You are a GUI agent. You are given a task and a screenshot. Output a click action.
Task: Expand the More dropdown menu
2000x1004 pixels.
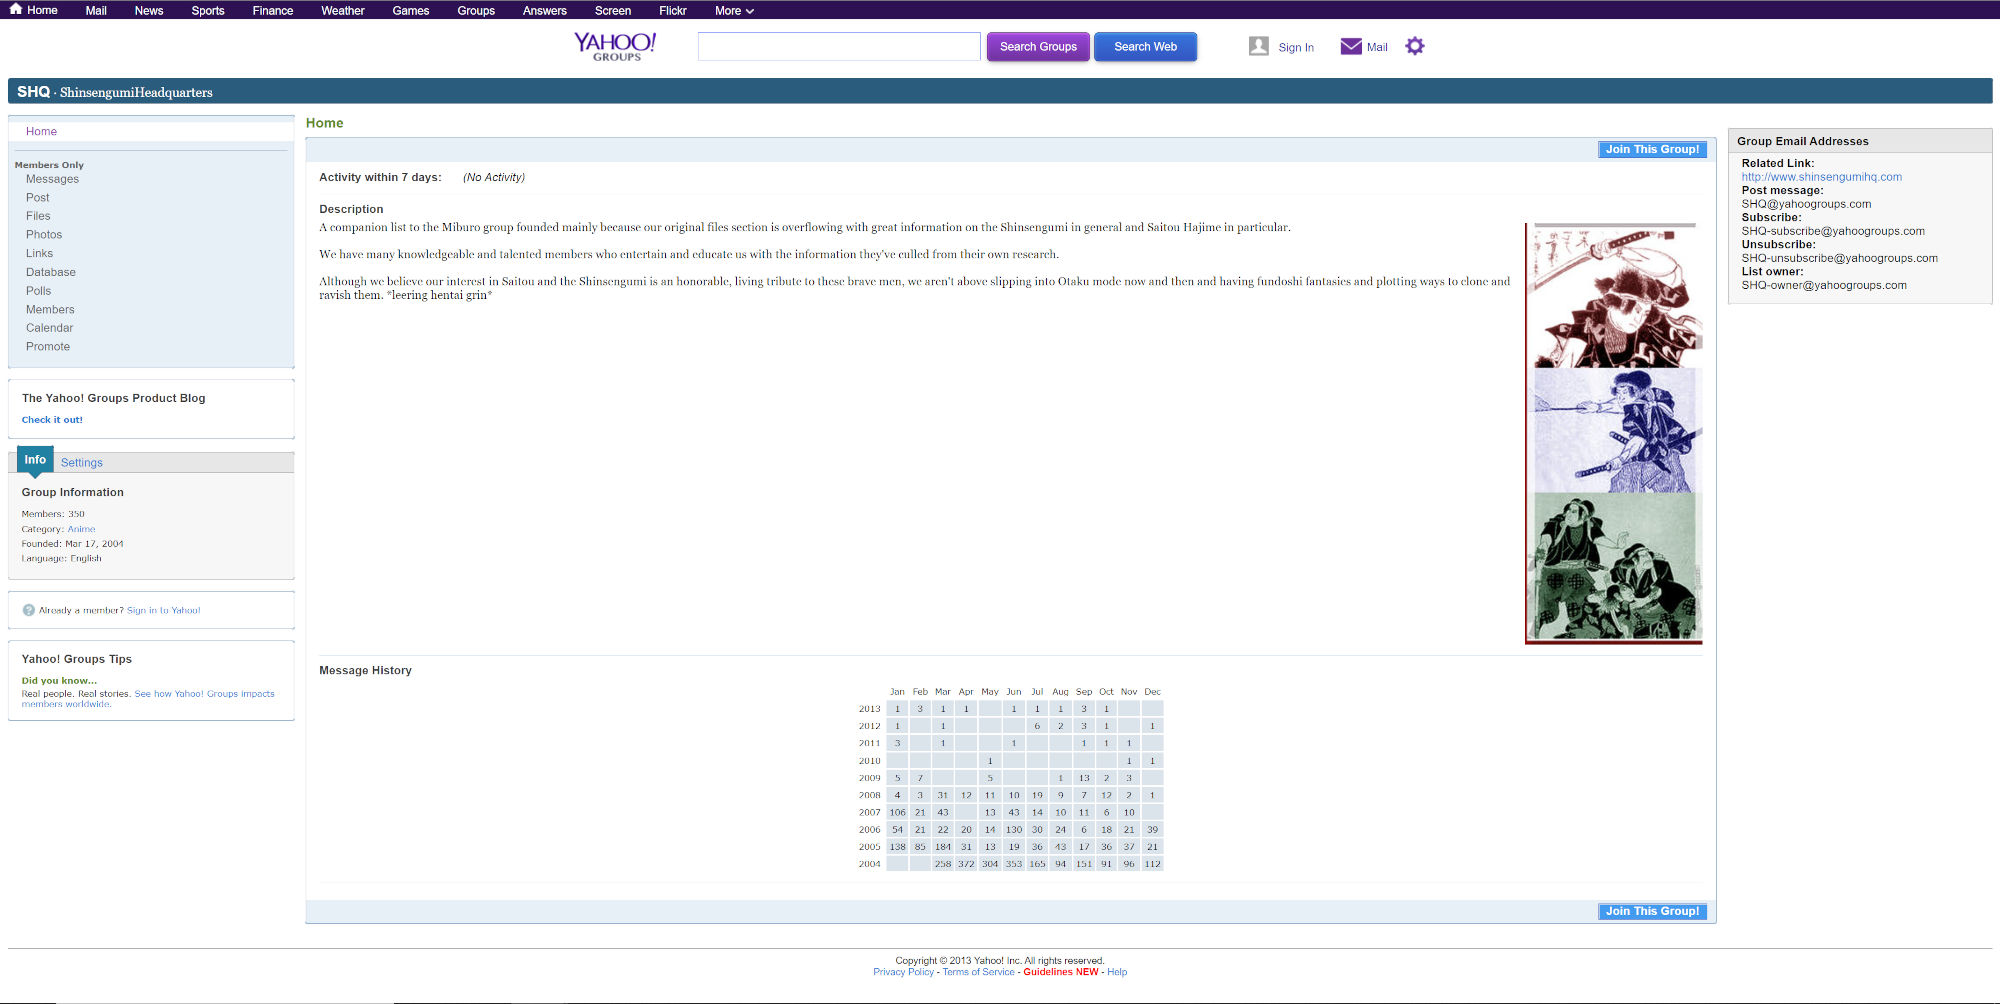(734, 11)
